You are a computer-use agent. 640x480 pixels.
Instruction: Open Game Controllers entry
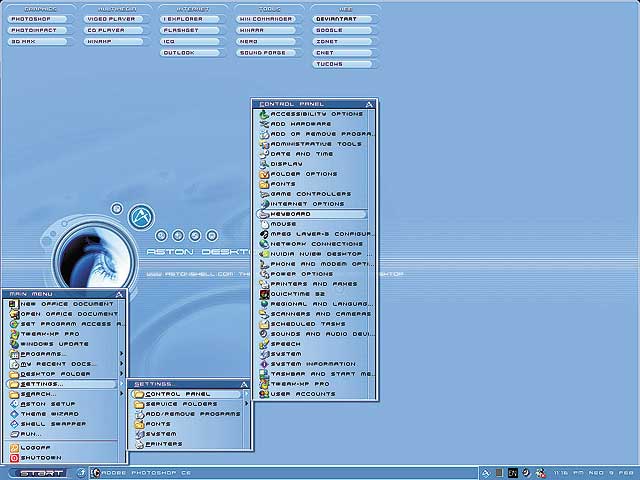pyautogui.click(x=313, y=194)
